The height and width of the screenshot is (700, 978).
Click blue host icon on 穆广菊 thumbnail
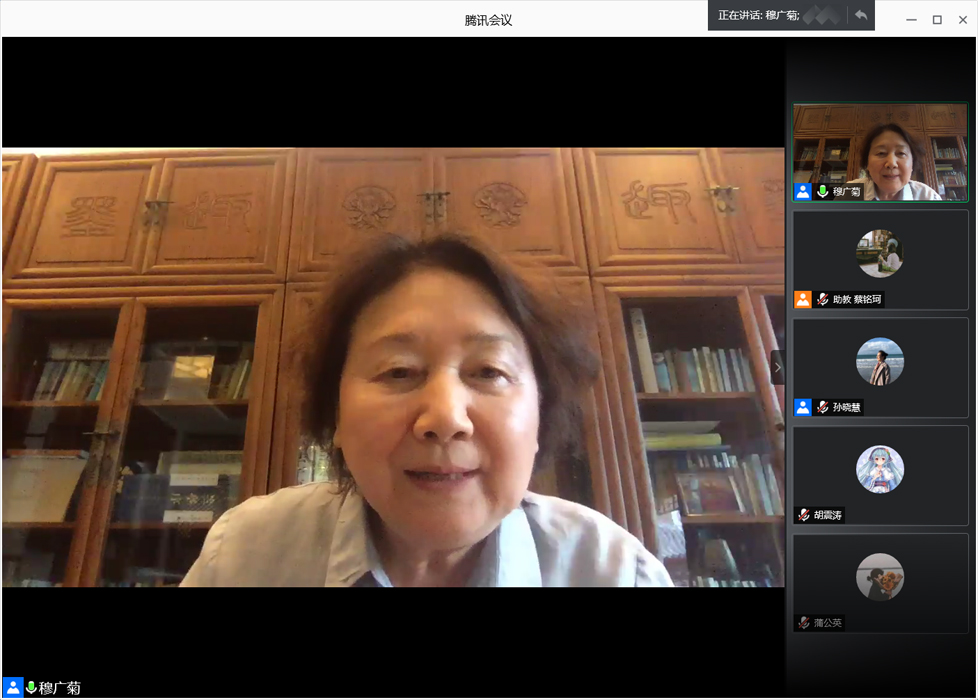[x=802, y=191]
